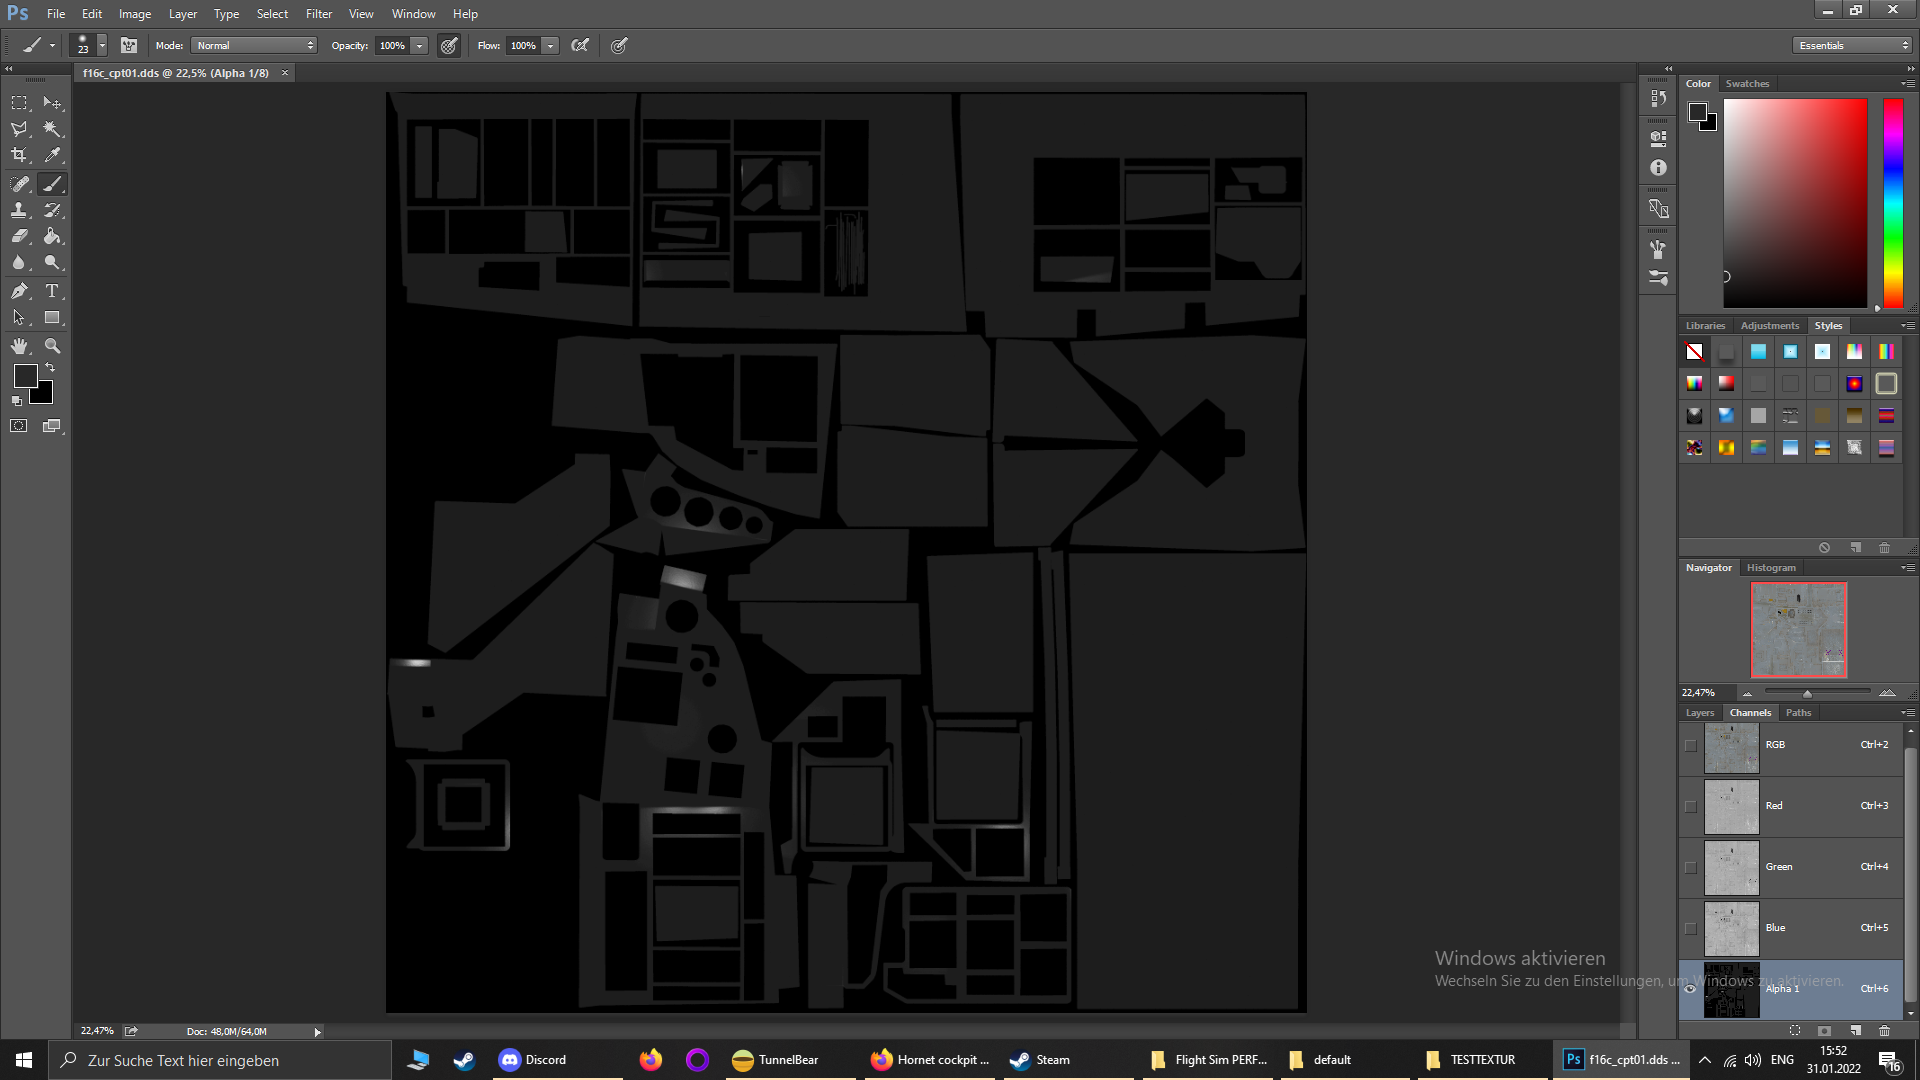Switch to the Swatches tab

pos(1747,84)
